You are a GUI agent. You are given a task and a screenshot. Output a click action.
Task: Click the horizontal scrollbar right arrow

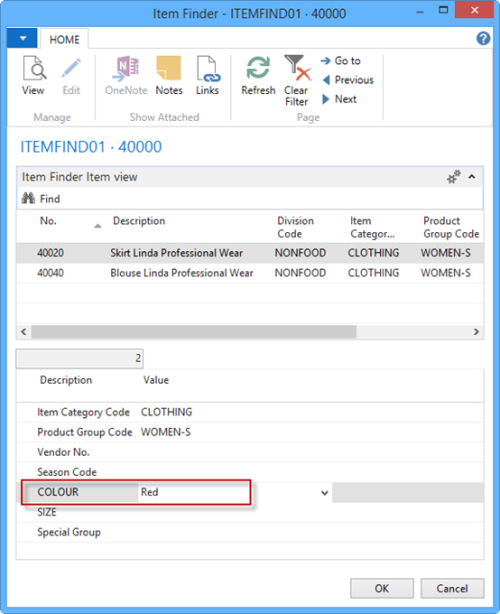pos(476,332)
